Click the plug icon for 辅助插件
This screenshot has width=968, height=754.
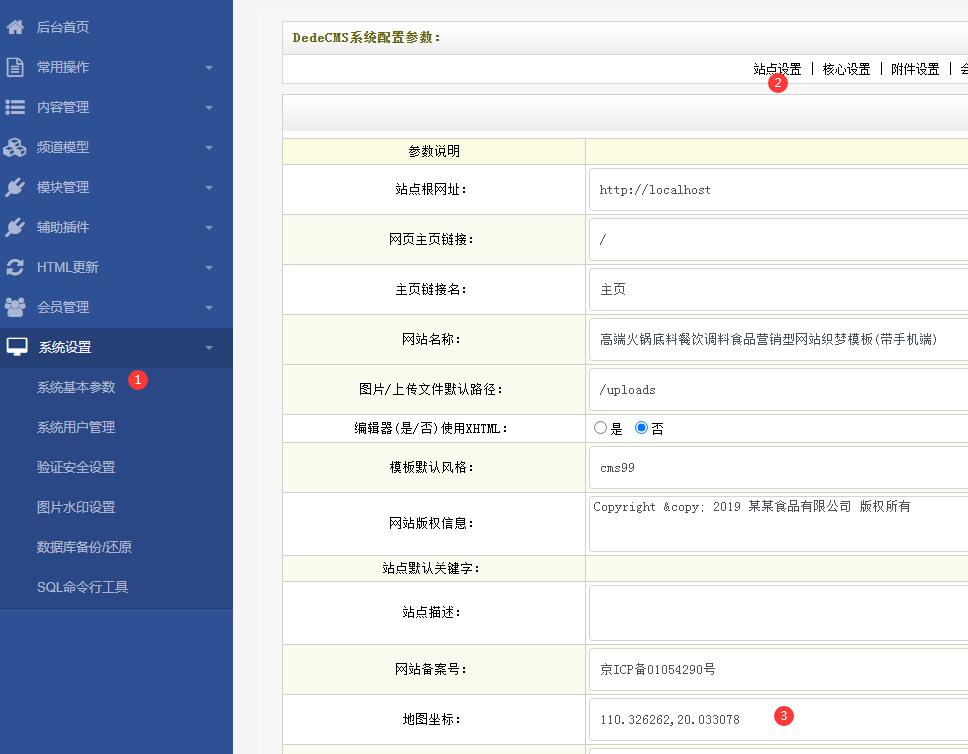coord(15,227)
